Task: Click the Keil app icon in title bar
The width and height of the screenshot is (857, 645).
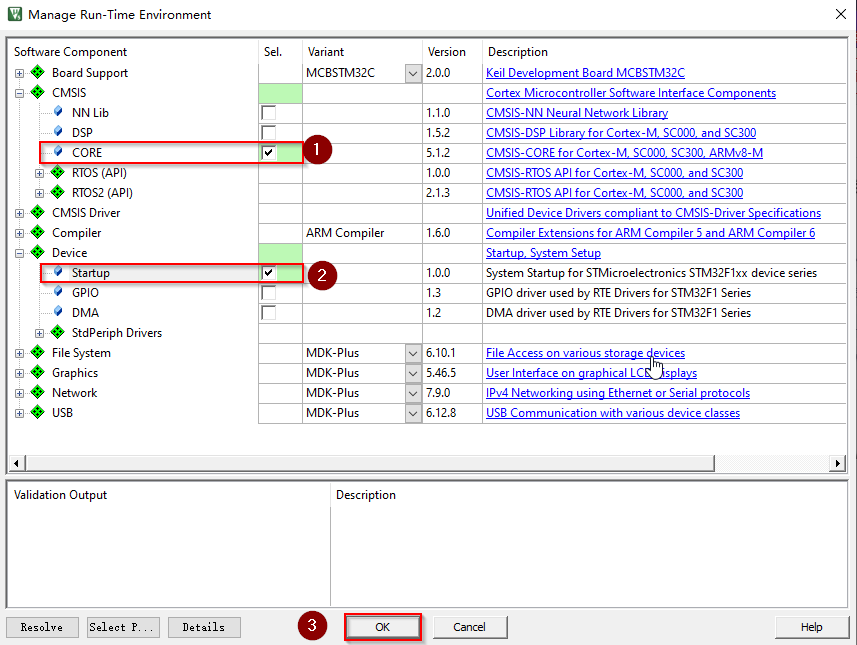Action: point(15,14)
